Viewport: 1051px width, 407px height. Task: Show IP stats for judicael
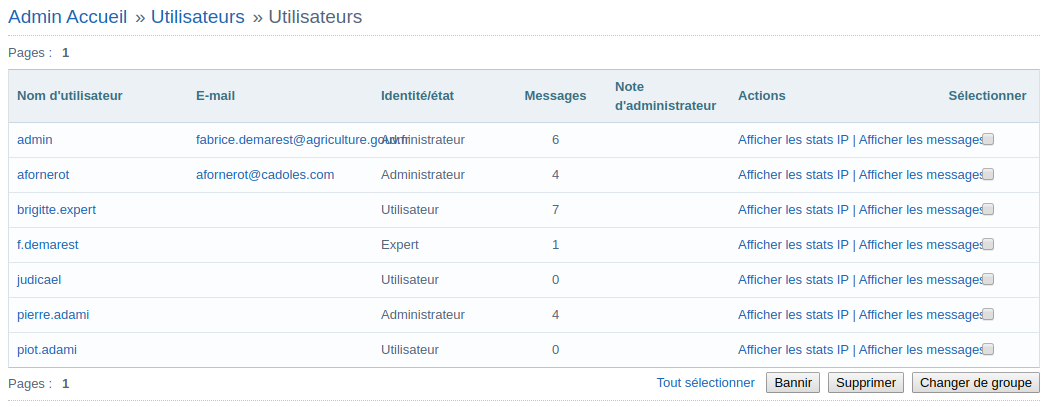coord(793,280)
